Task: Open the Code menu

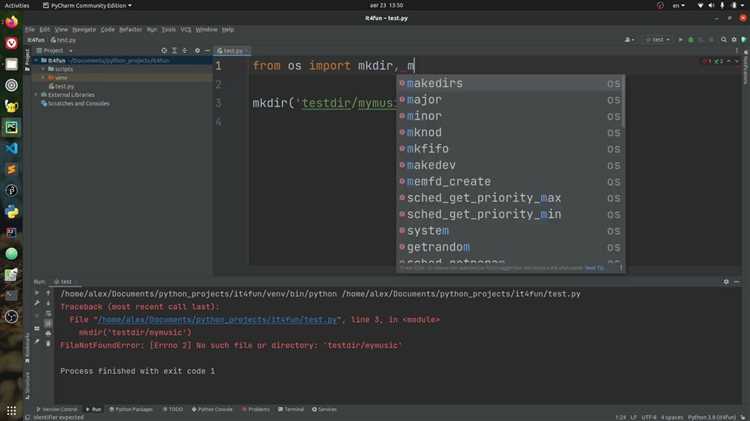Action: 108,29
